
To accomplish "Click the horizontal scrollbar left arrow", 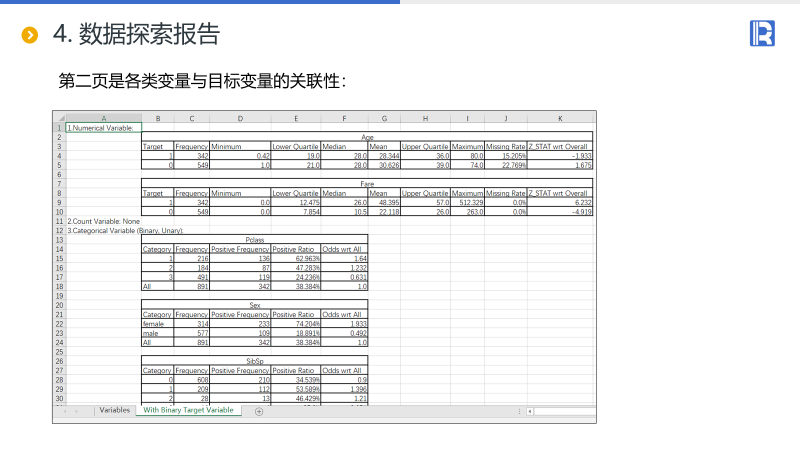I will tap(530, 411).
